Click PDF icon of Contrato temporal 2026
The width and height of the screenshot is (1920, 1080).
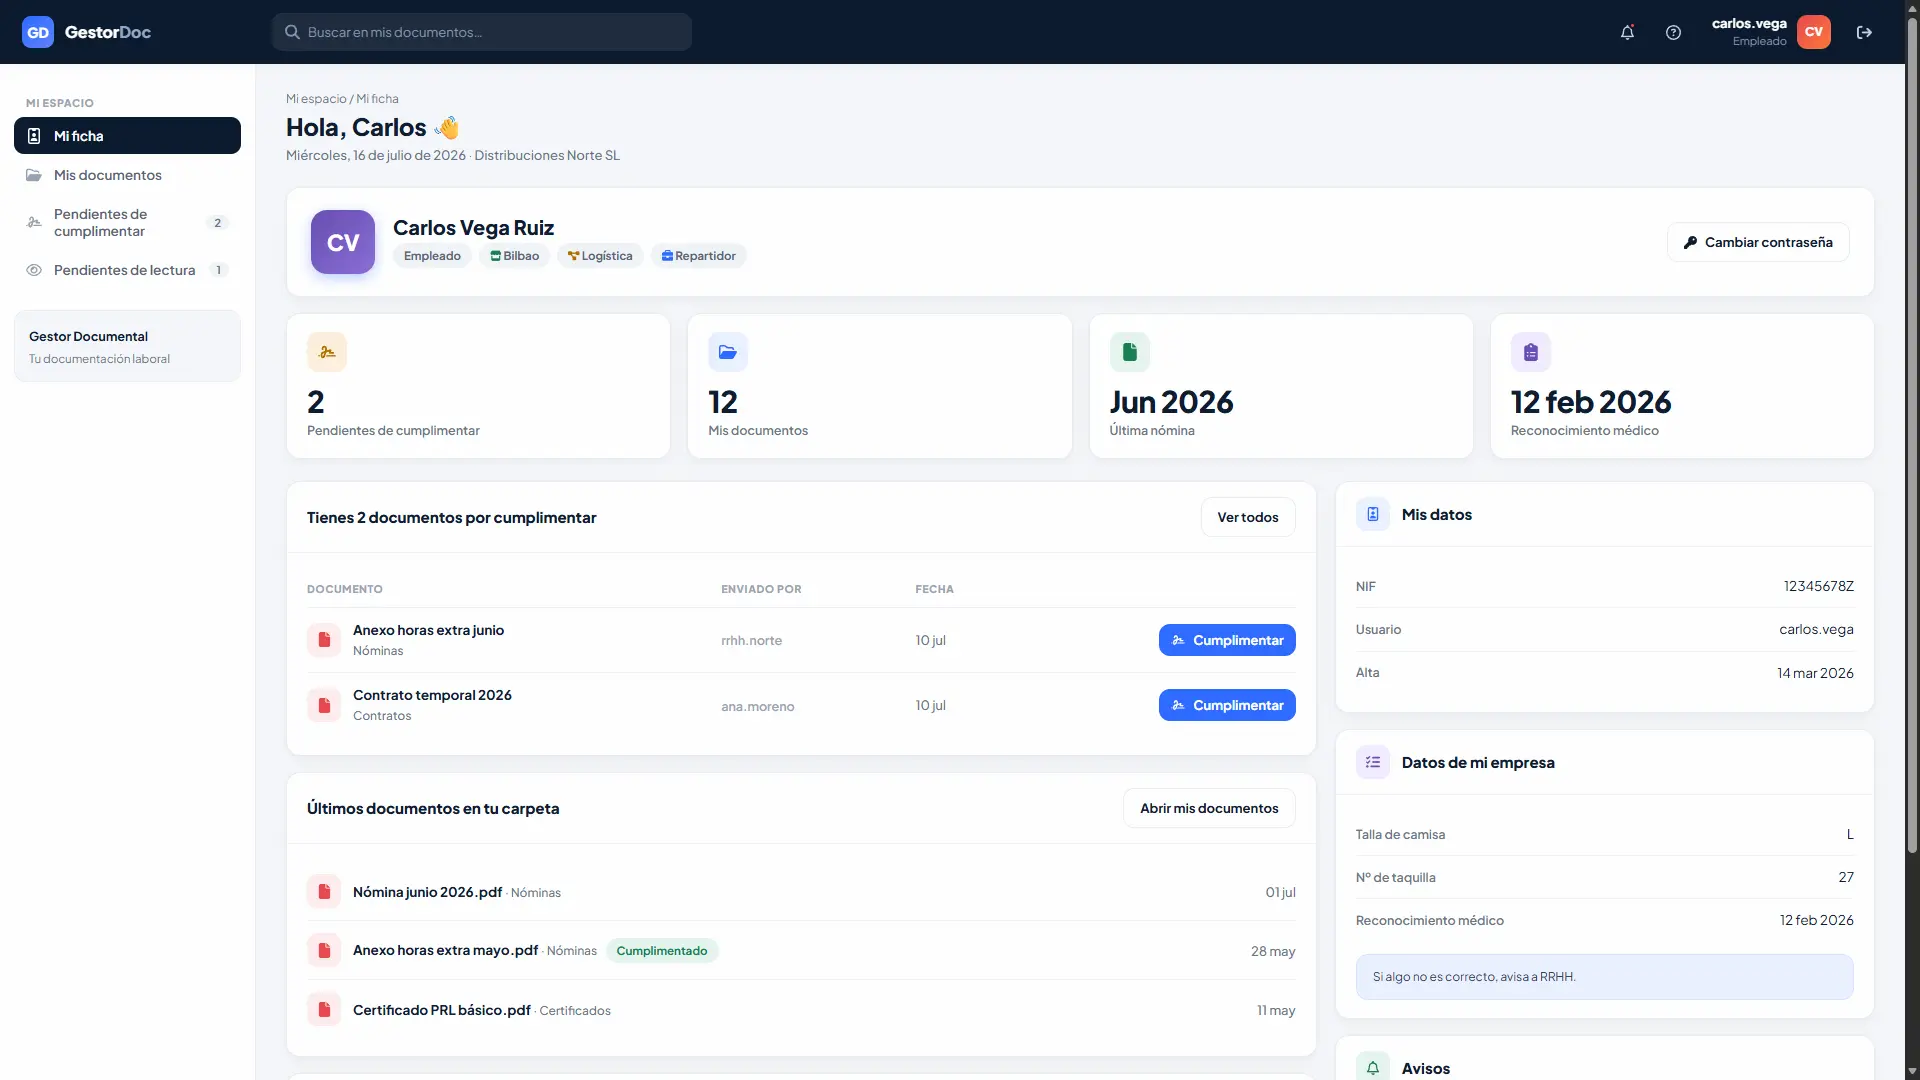point(324,705)
